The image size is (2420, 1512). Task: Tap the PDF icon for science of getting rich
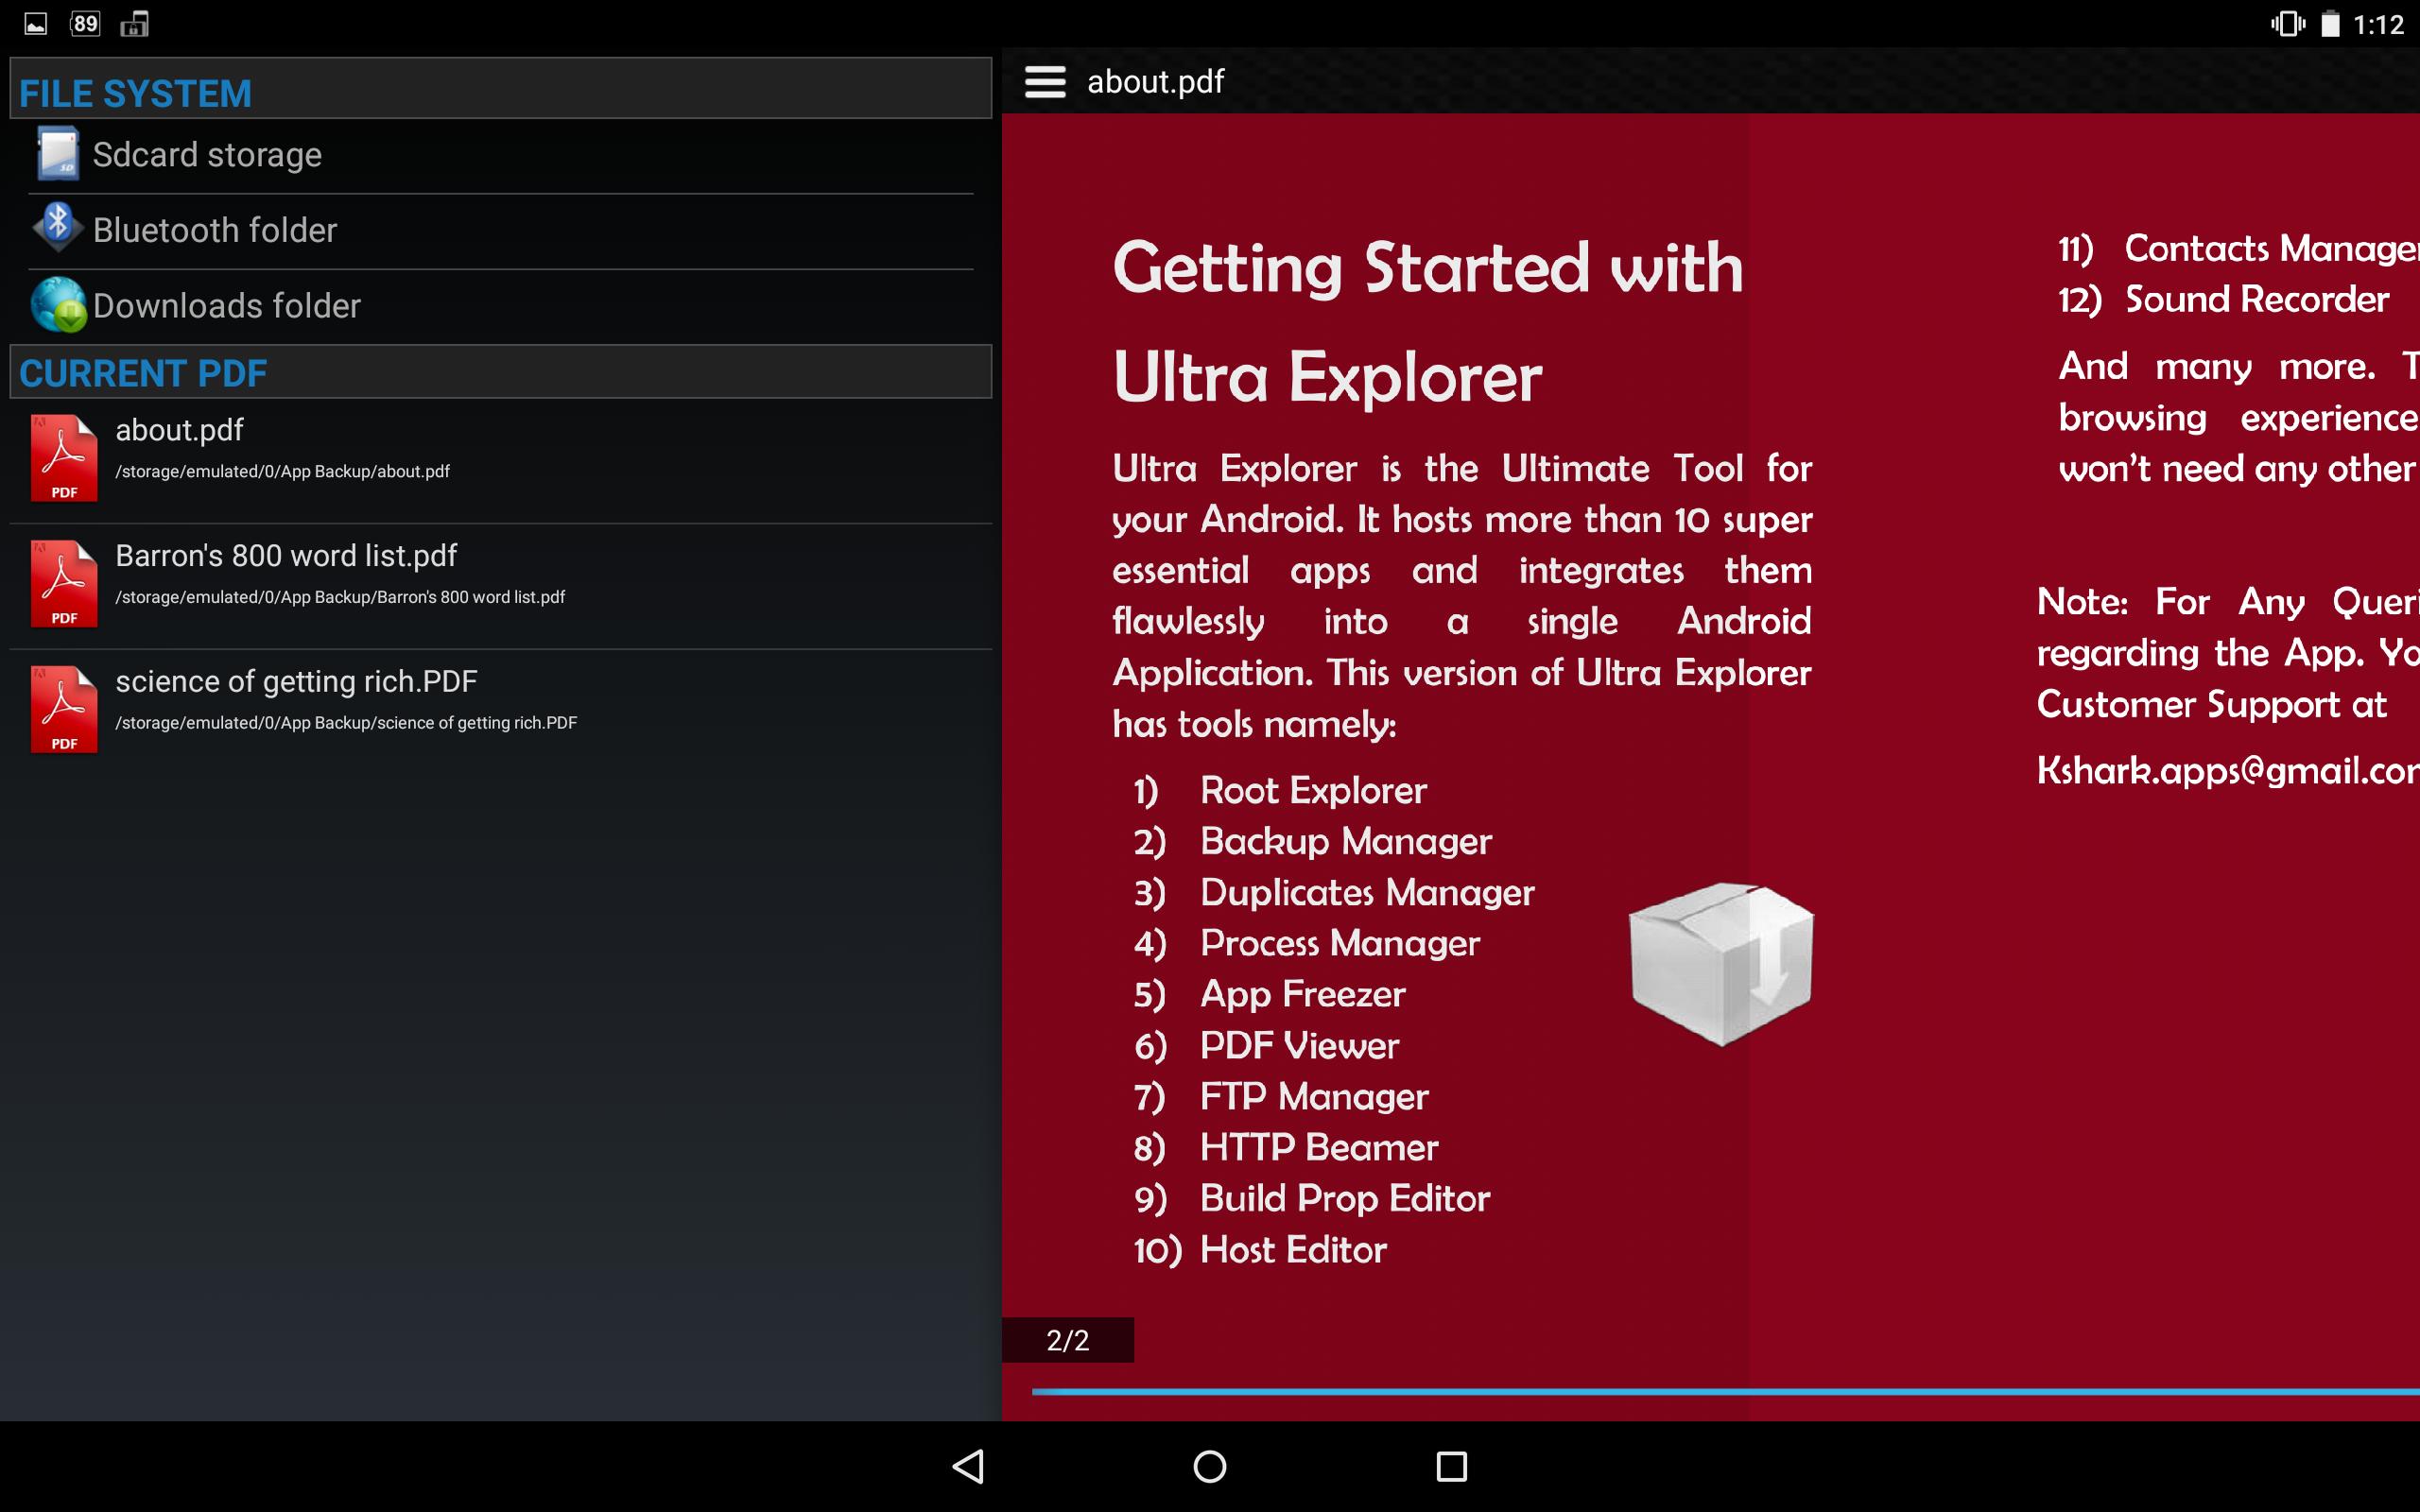coord(64,709)
